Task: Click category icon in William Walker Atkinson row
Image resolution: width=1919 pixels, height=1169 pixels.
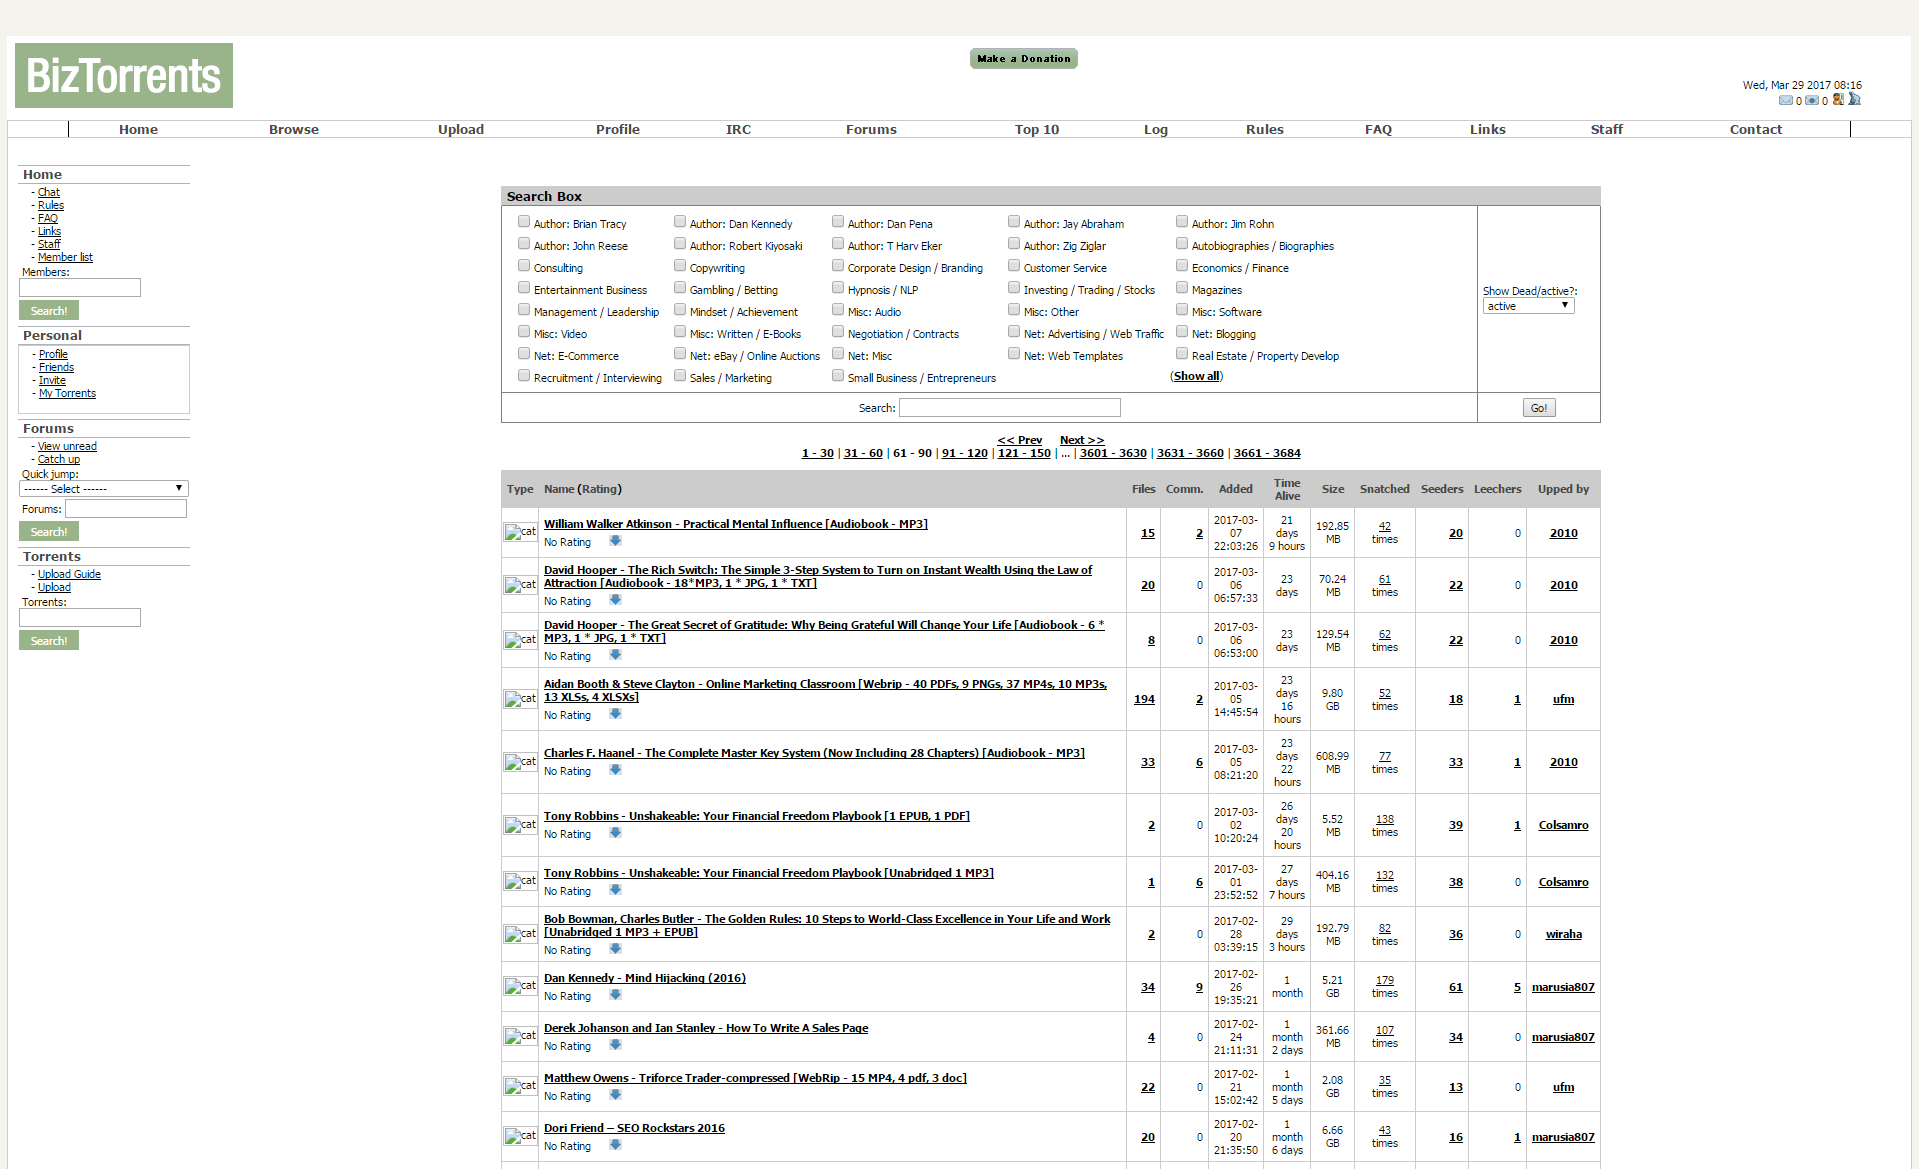Action: 520,532
